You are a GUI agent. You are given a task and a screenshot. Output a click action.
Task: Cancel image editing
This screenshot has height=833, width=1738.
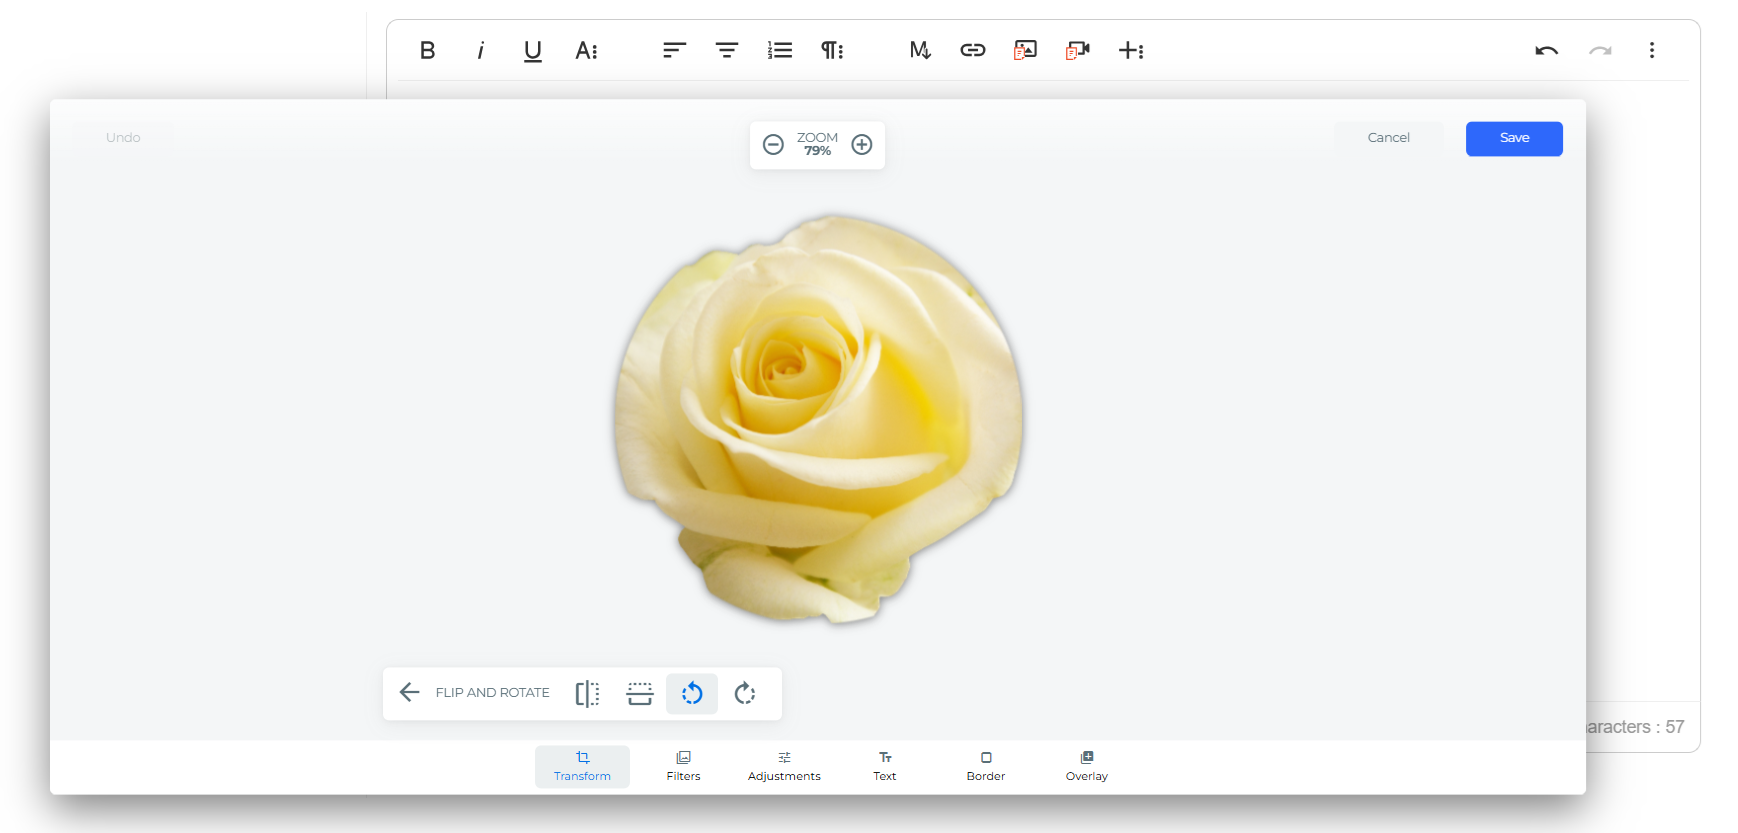tap(1389, 138)
